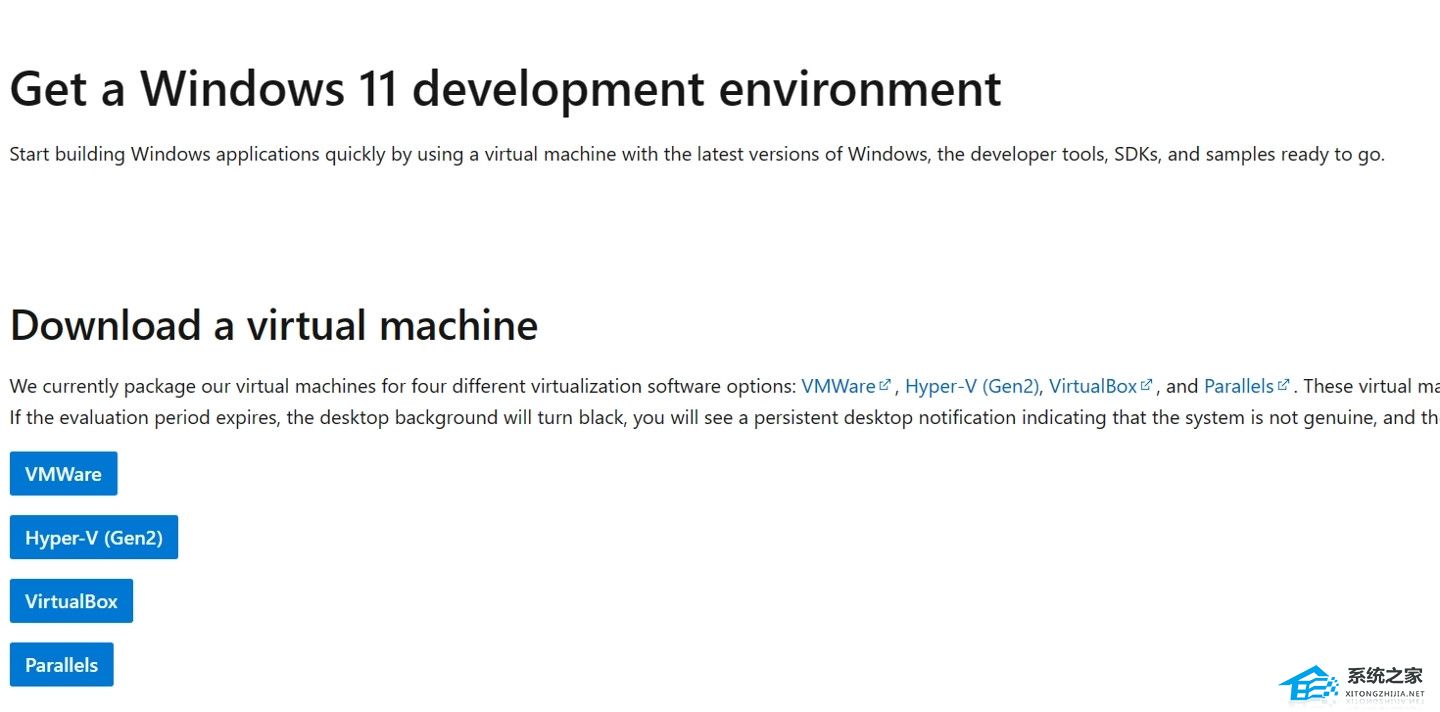
Task: Click the 'Get a Windows 11 development environment' heading
Action: pos(505,89)
